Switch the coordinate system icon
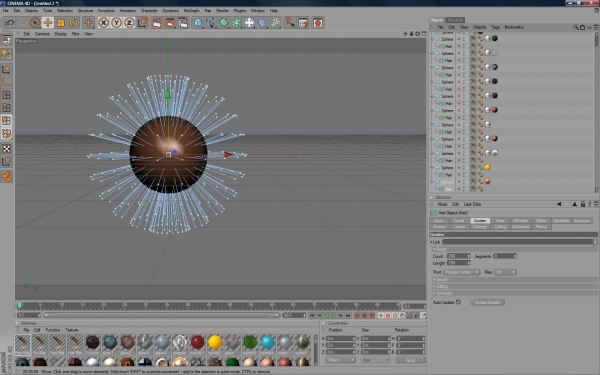This screenshot has width=600, height=375. (x=142, y=23)
